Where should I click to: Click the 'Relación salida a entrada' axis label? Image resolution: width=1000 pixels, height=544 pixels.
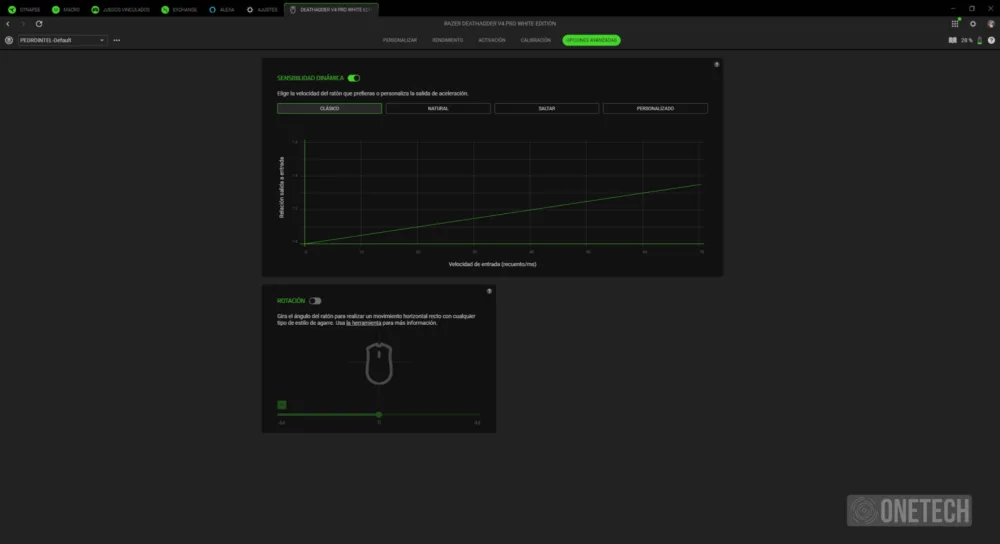coord(281,187)
